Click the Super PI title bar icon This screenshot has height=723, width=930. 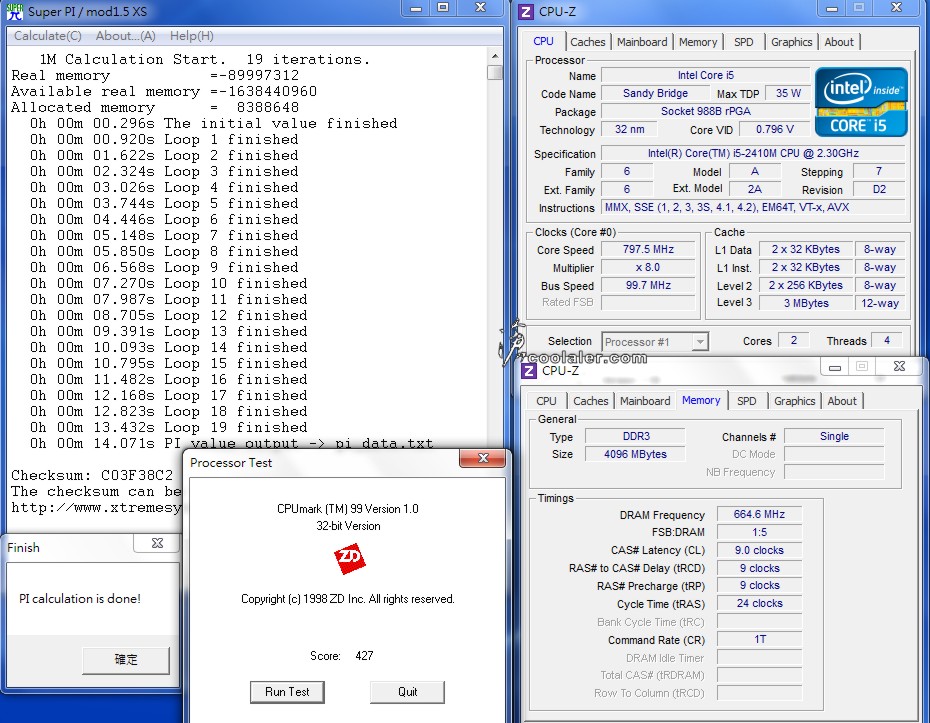tap(15, 11)
